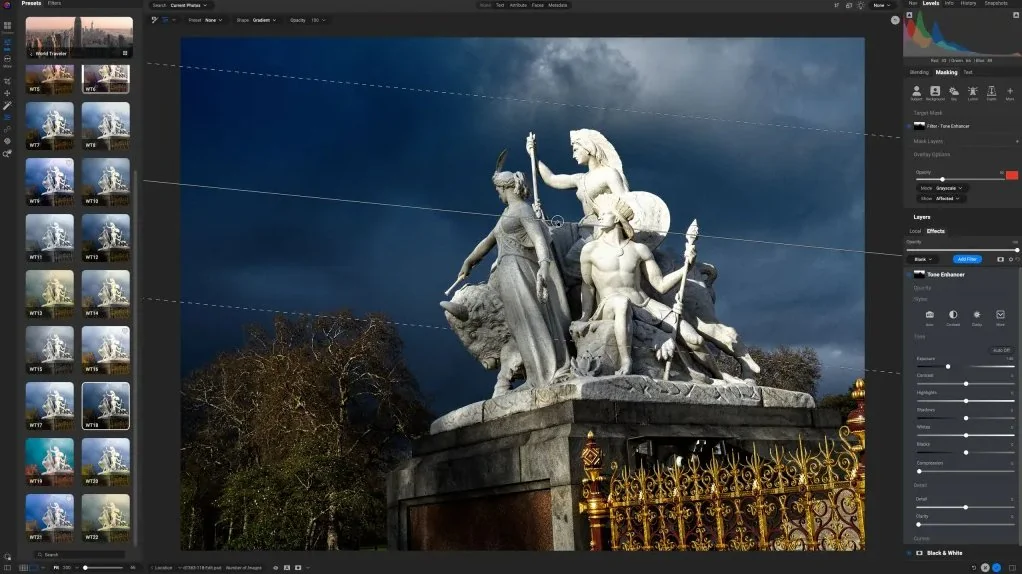Screen dimensions: 1022x574
Task: Open the World Traveler preset grid icon
Action: coord(125,53)
